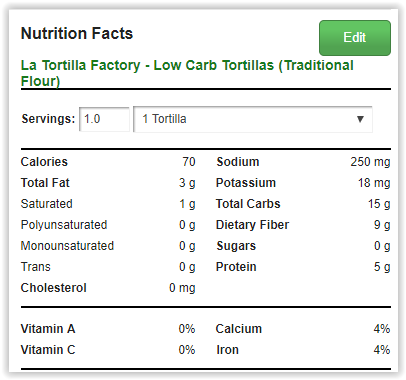Click the Protein label

point(236,267)
